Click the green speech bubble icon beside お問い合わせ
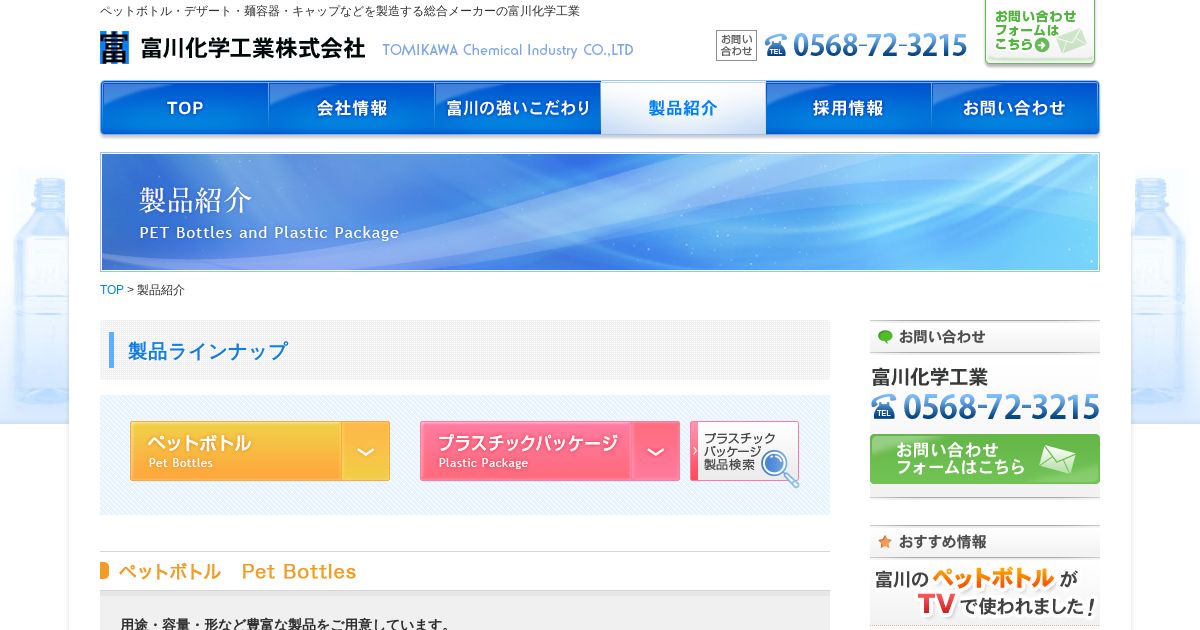The image size is (1200, 630). [885, 337]
